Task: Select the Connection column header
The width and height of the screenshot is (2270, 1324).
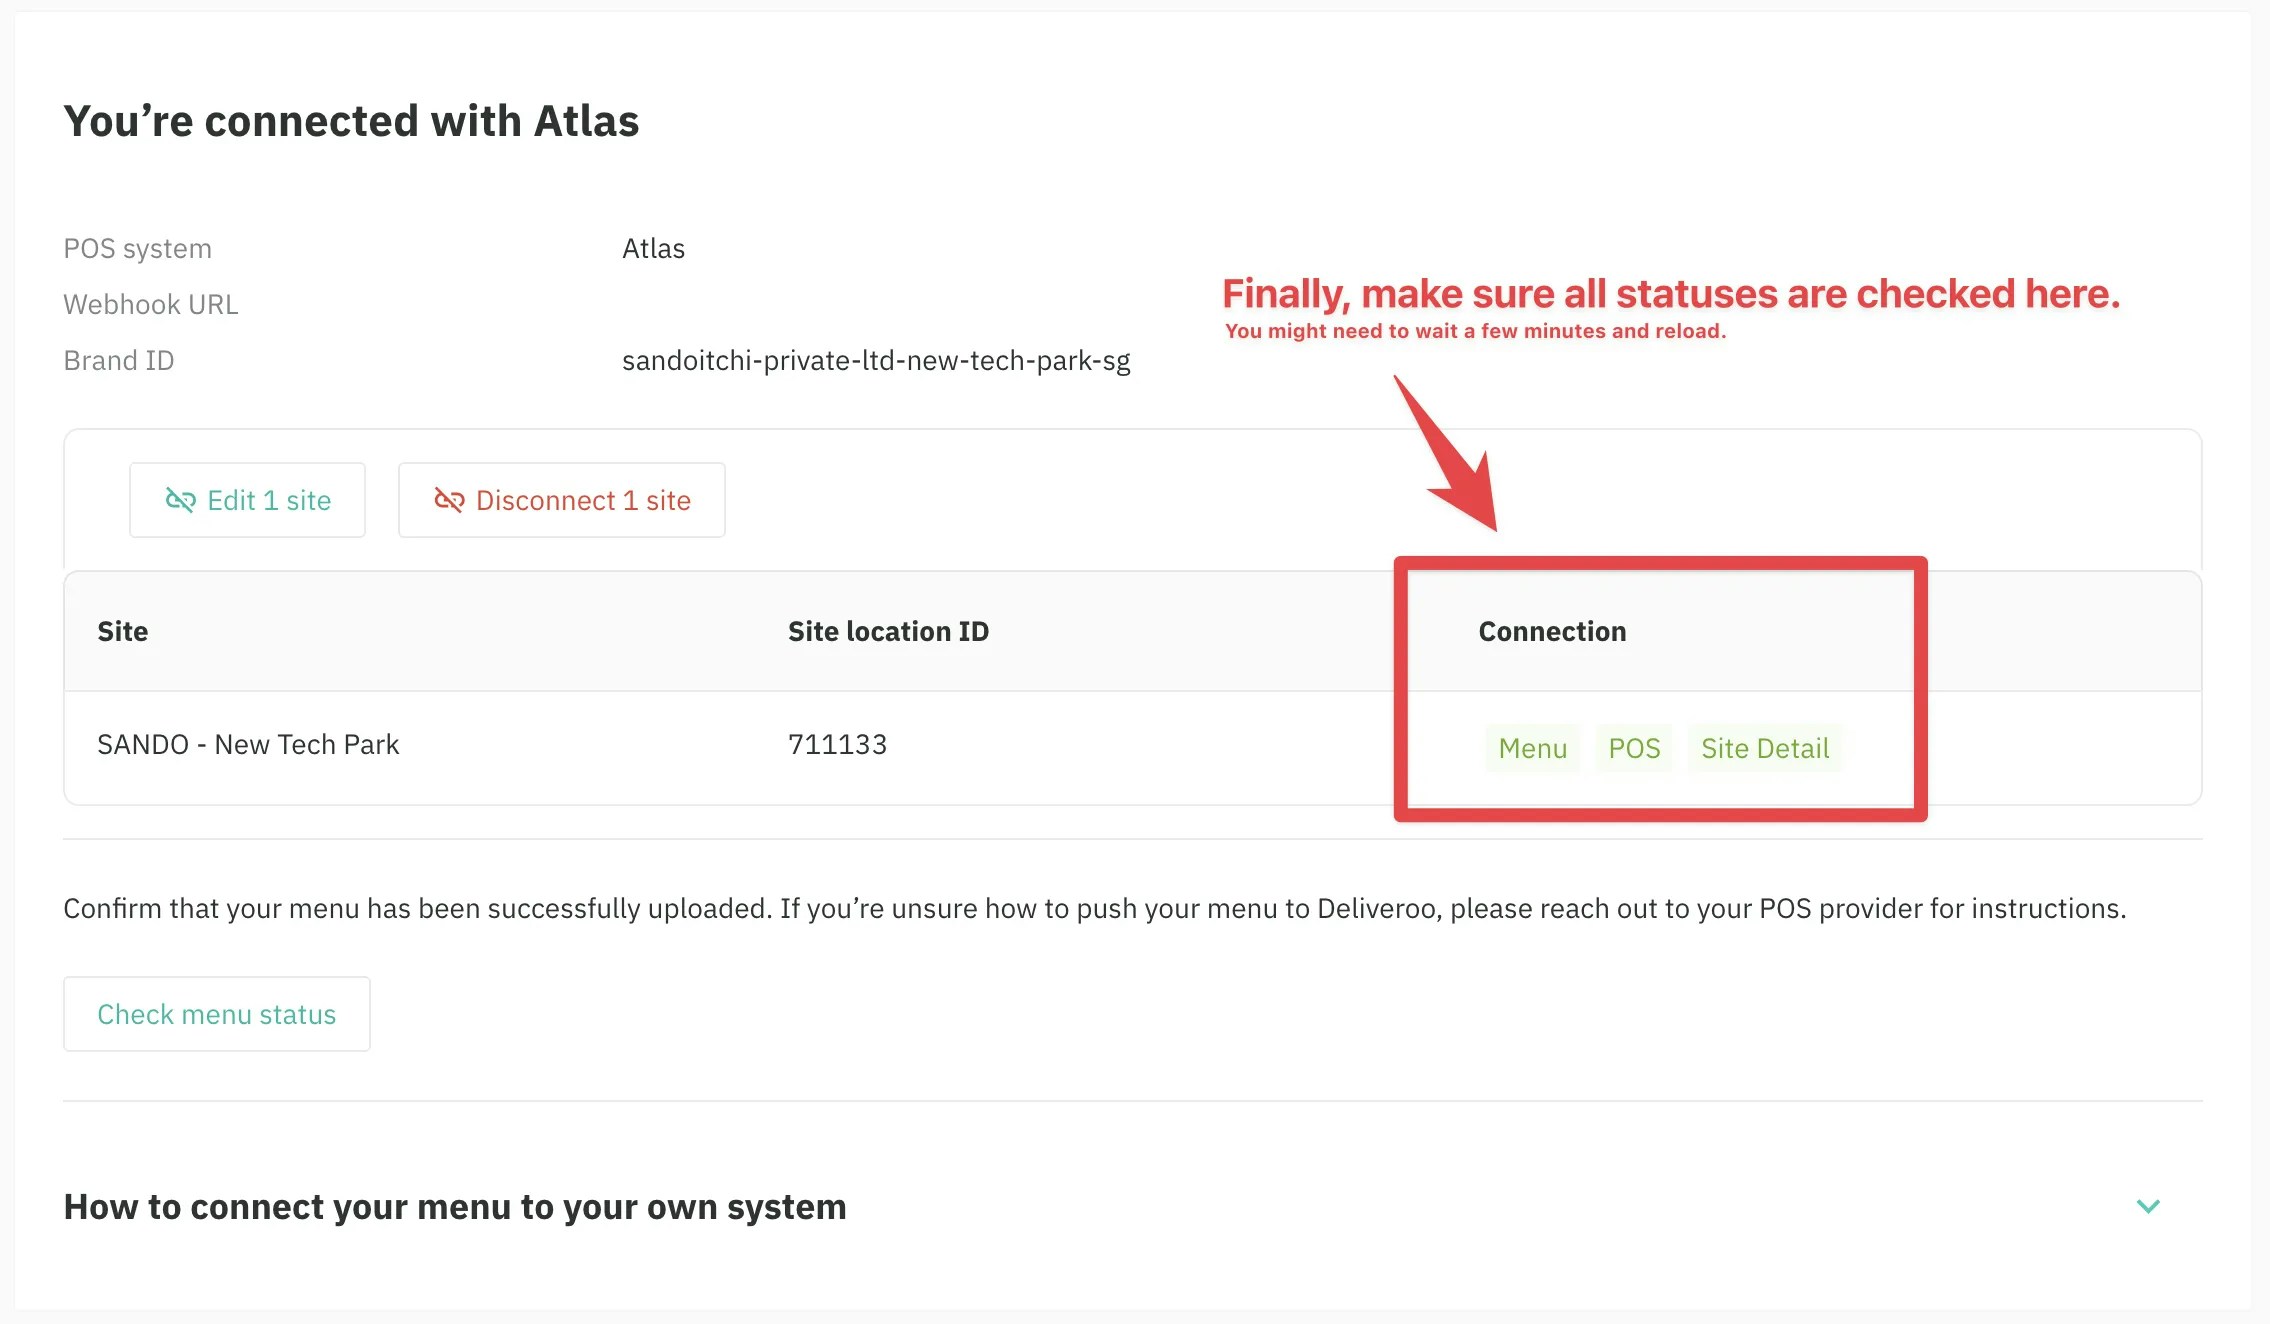Action: click(x=1552, y=631)
